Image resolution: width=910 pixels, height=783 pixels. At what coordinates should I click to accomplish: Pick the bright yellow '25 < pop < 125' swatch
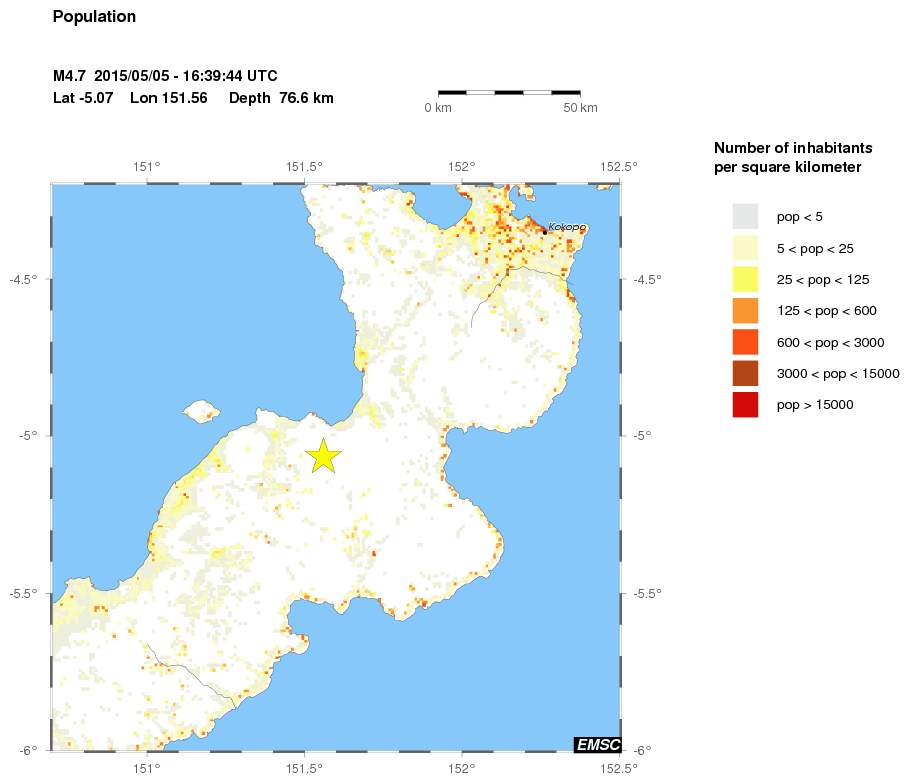745,279
